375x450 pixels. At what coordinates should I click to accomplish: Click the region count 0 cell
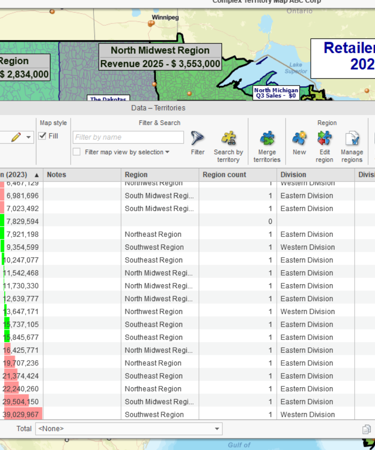coord(270,222)
